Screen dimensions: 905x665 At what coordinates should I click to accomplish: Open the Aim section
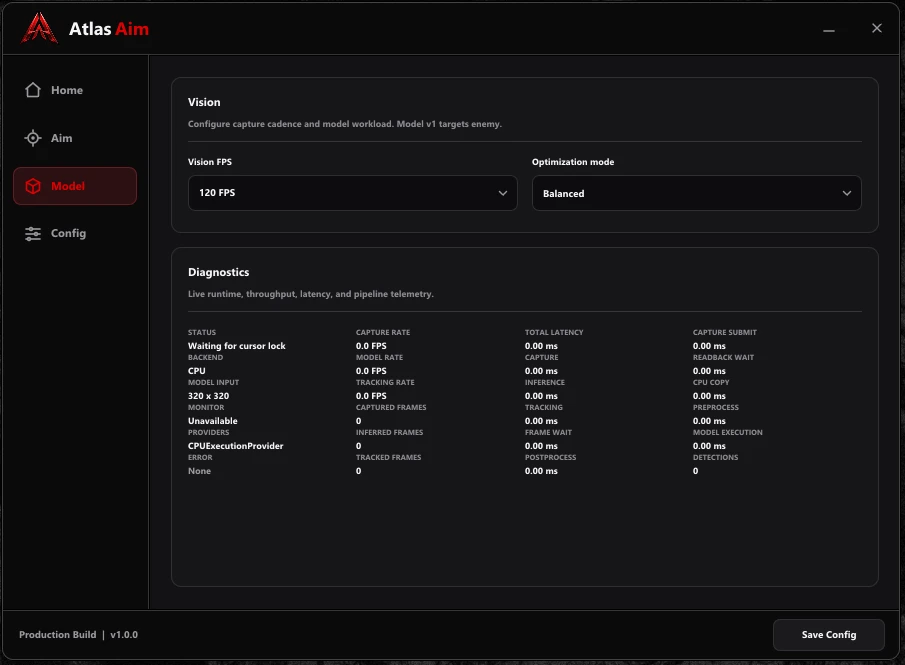(x=75, y=138)
